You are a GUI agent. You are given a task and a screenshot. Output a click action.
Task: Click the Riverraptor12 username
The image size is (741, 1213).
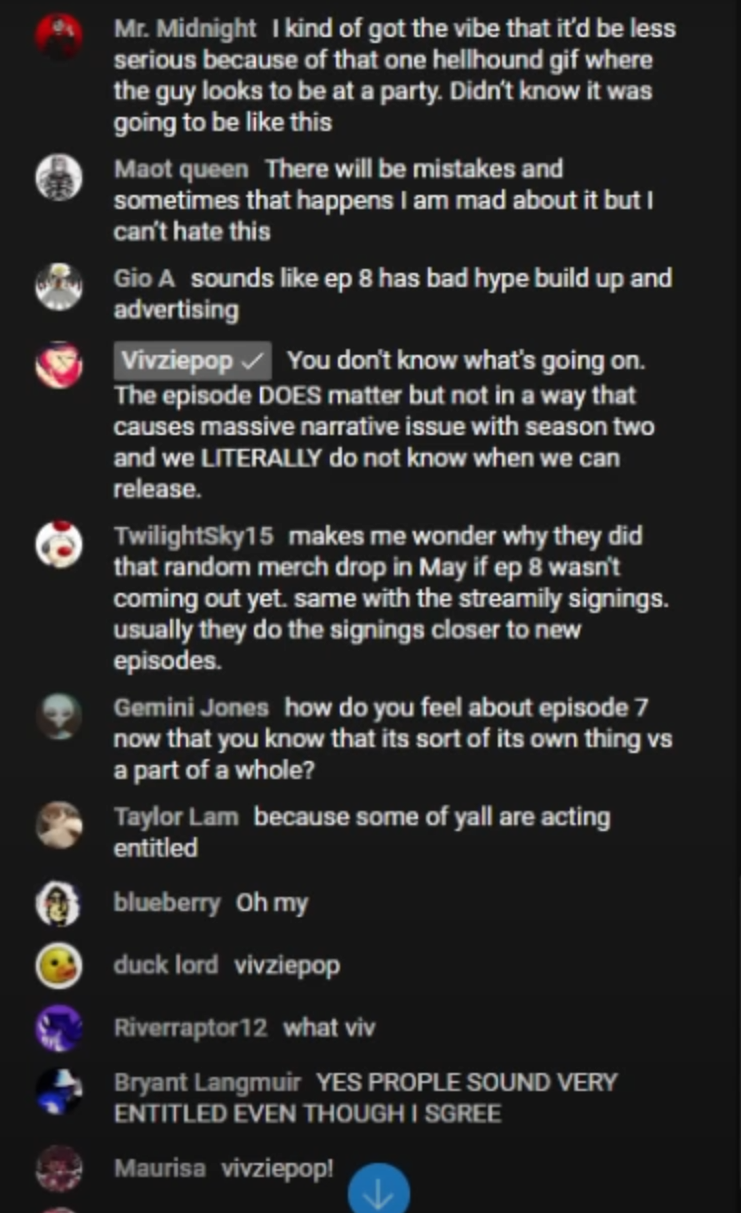pyautogui.click(x=190, y=1028)
